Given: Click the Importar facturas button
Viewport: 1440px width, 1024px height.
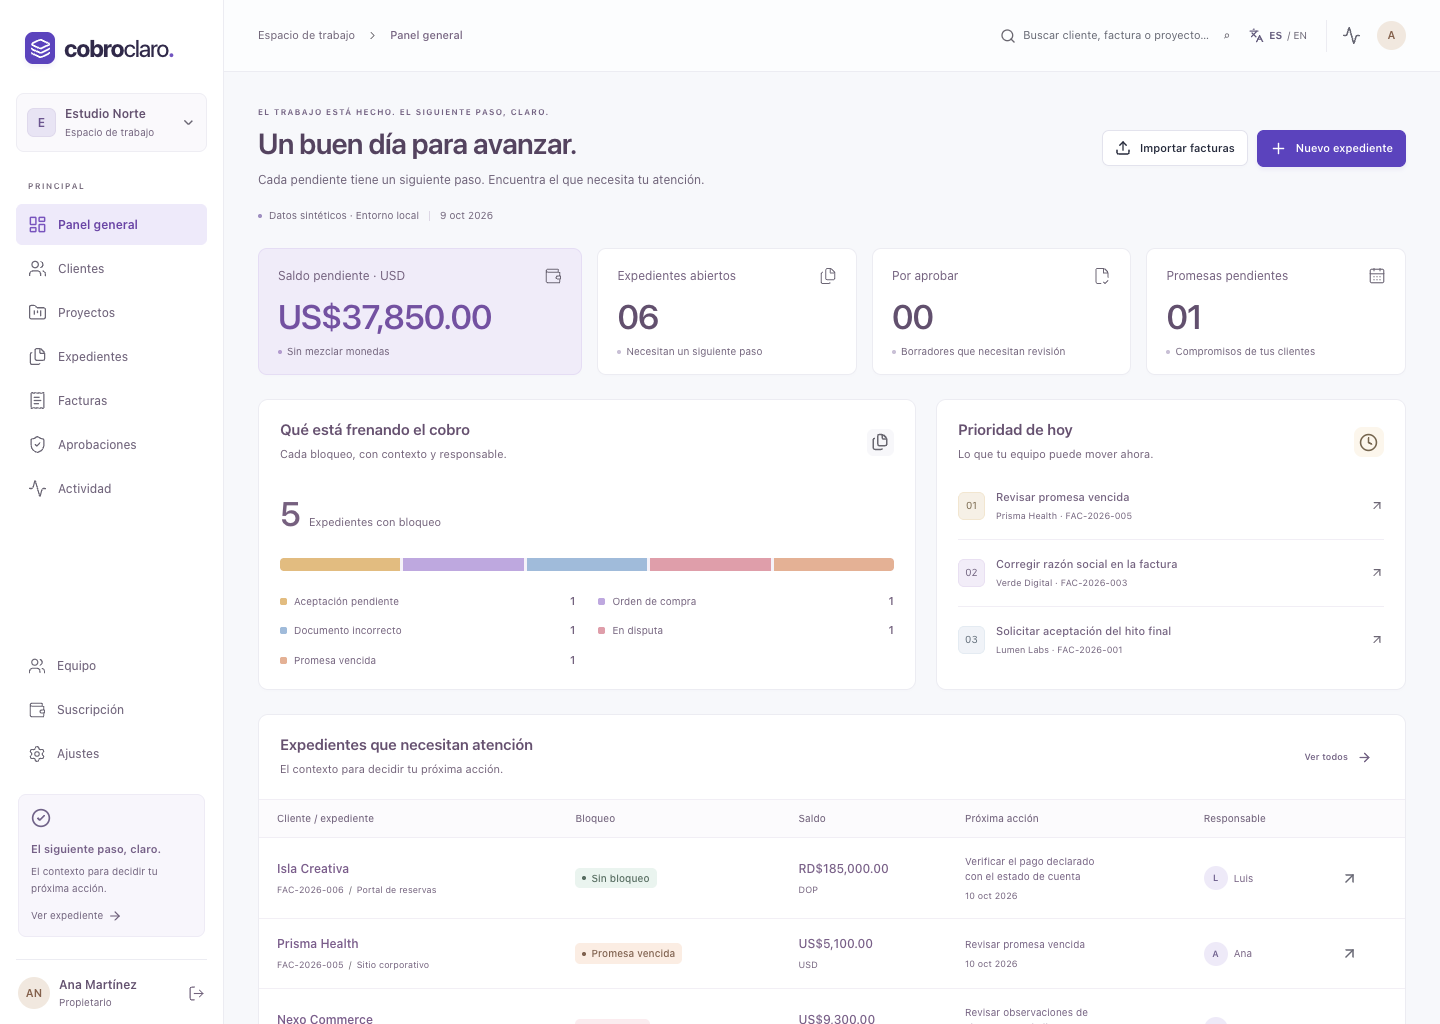Looking at the screenshot, I should [x=1175, y=148].
